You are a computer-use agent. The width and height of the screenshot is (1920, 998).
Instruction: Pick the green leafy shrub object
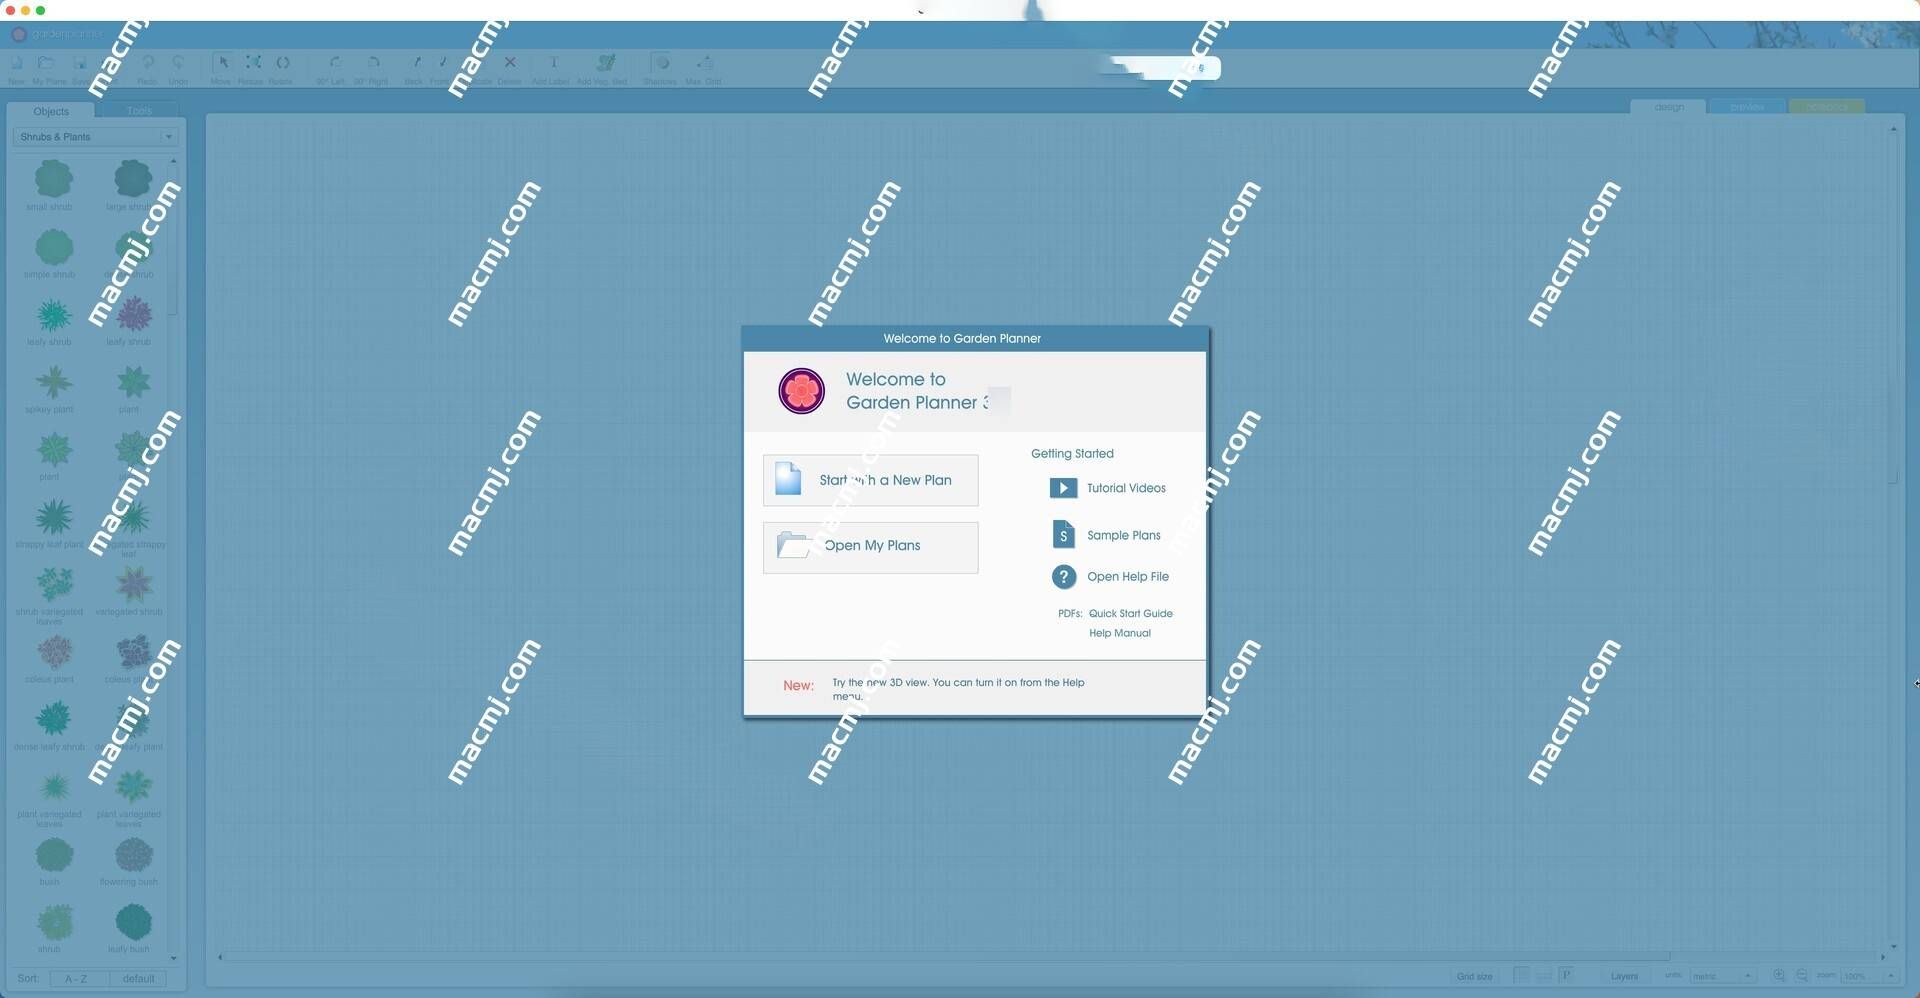(x=54, y=315)
